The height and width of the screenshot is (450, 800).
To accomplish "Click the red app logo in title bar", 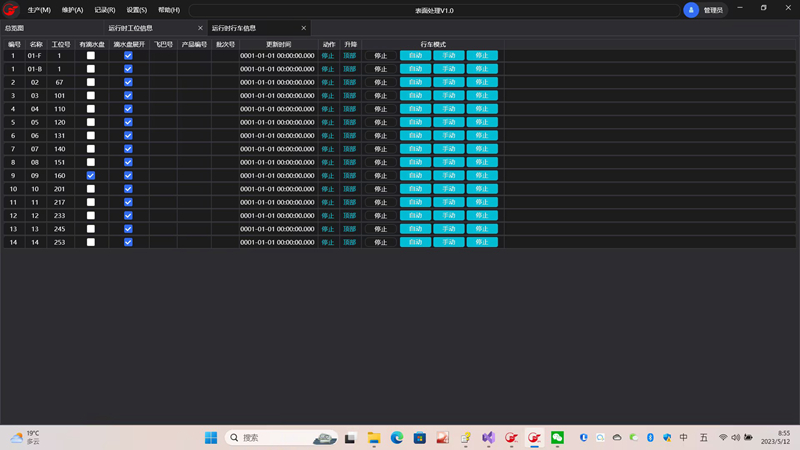I will 11,10.
